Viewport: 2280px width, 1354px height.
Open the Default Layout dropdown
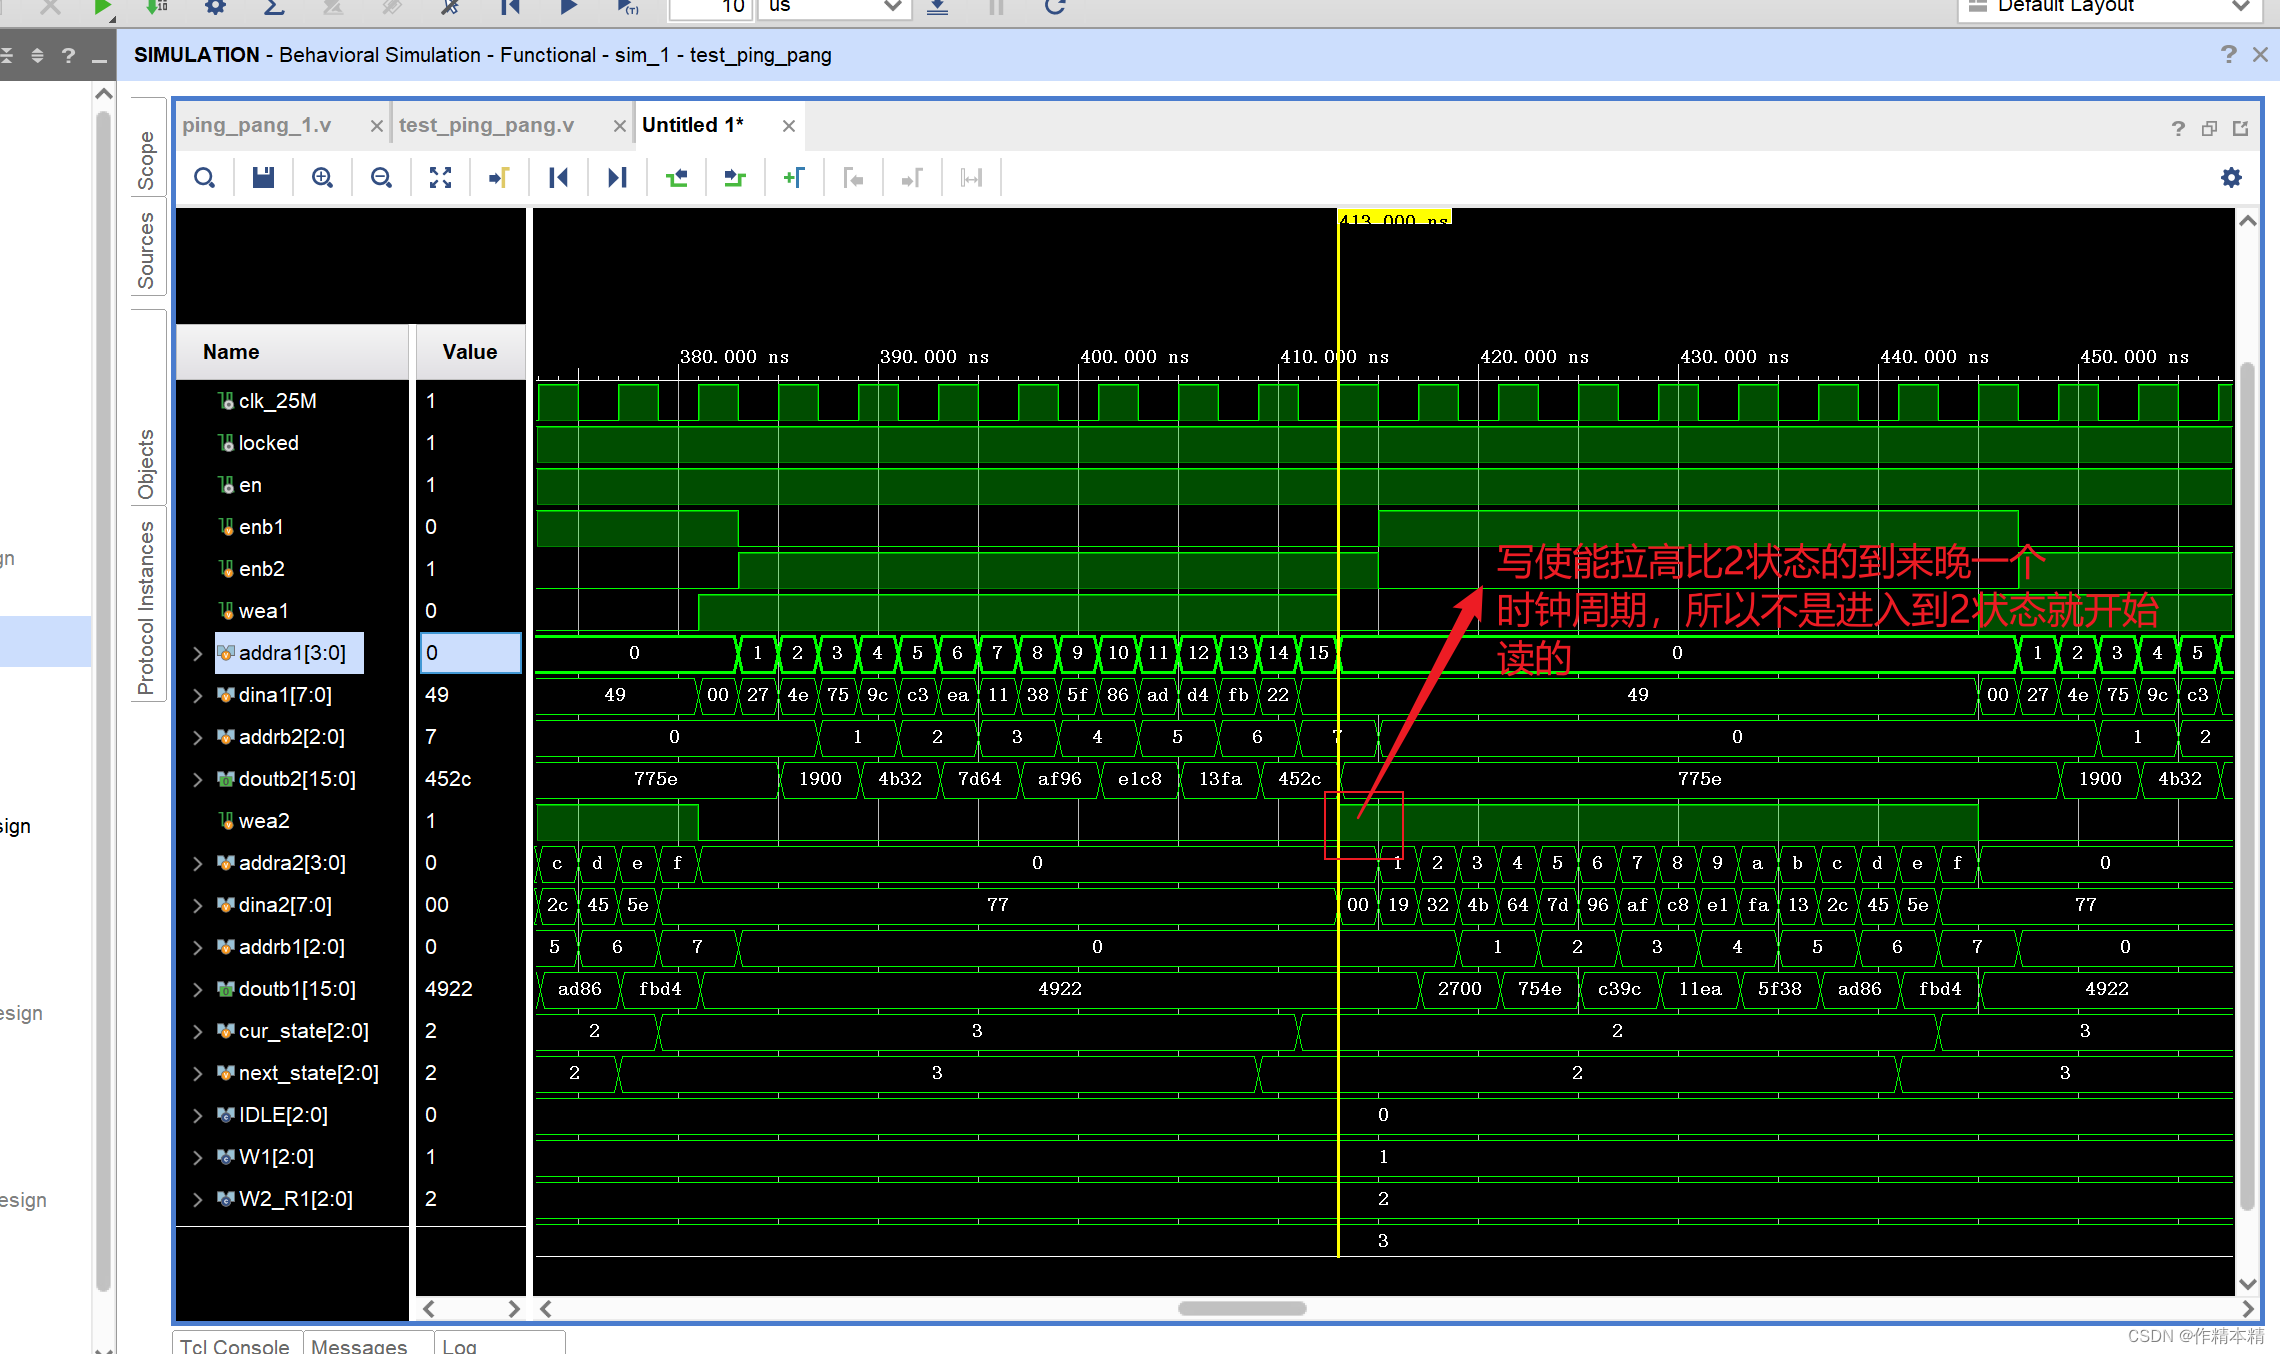click(2242, 7)
